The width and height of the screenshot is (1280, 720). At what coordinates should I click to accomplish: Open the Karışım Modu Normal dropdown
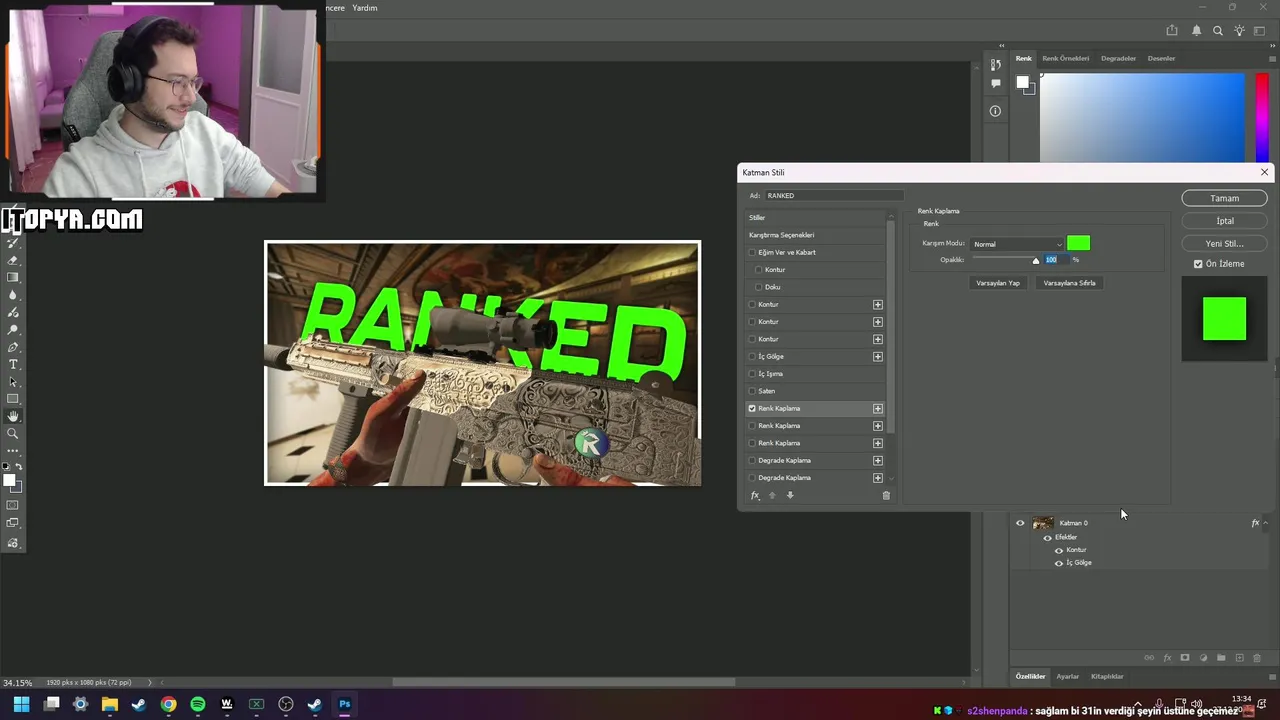pos(1017,244)
